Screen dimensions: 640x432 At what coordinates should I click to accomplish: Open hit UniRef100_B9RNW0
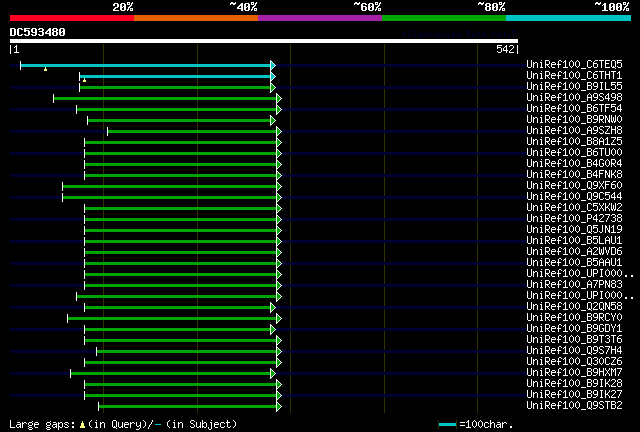(574, 120)
